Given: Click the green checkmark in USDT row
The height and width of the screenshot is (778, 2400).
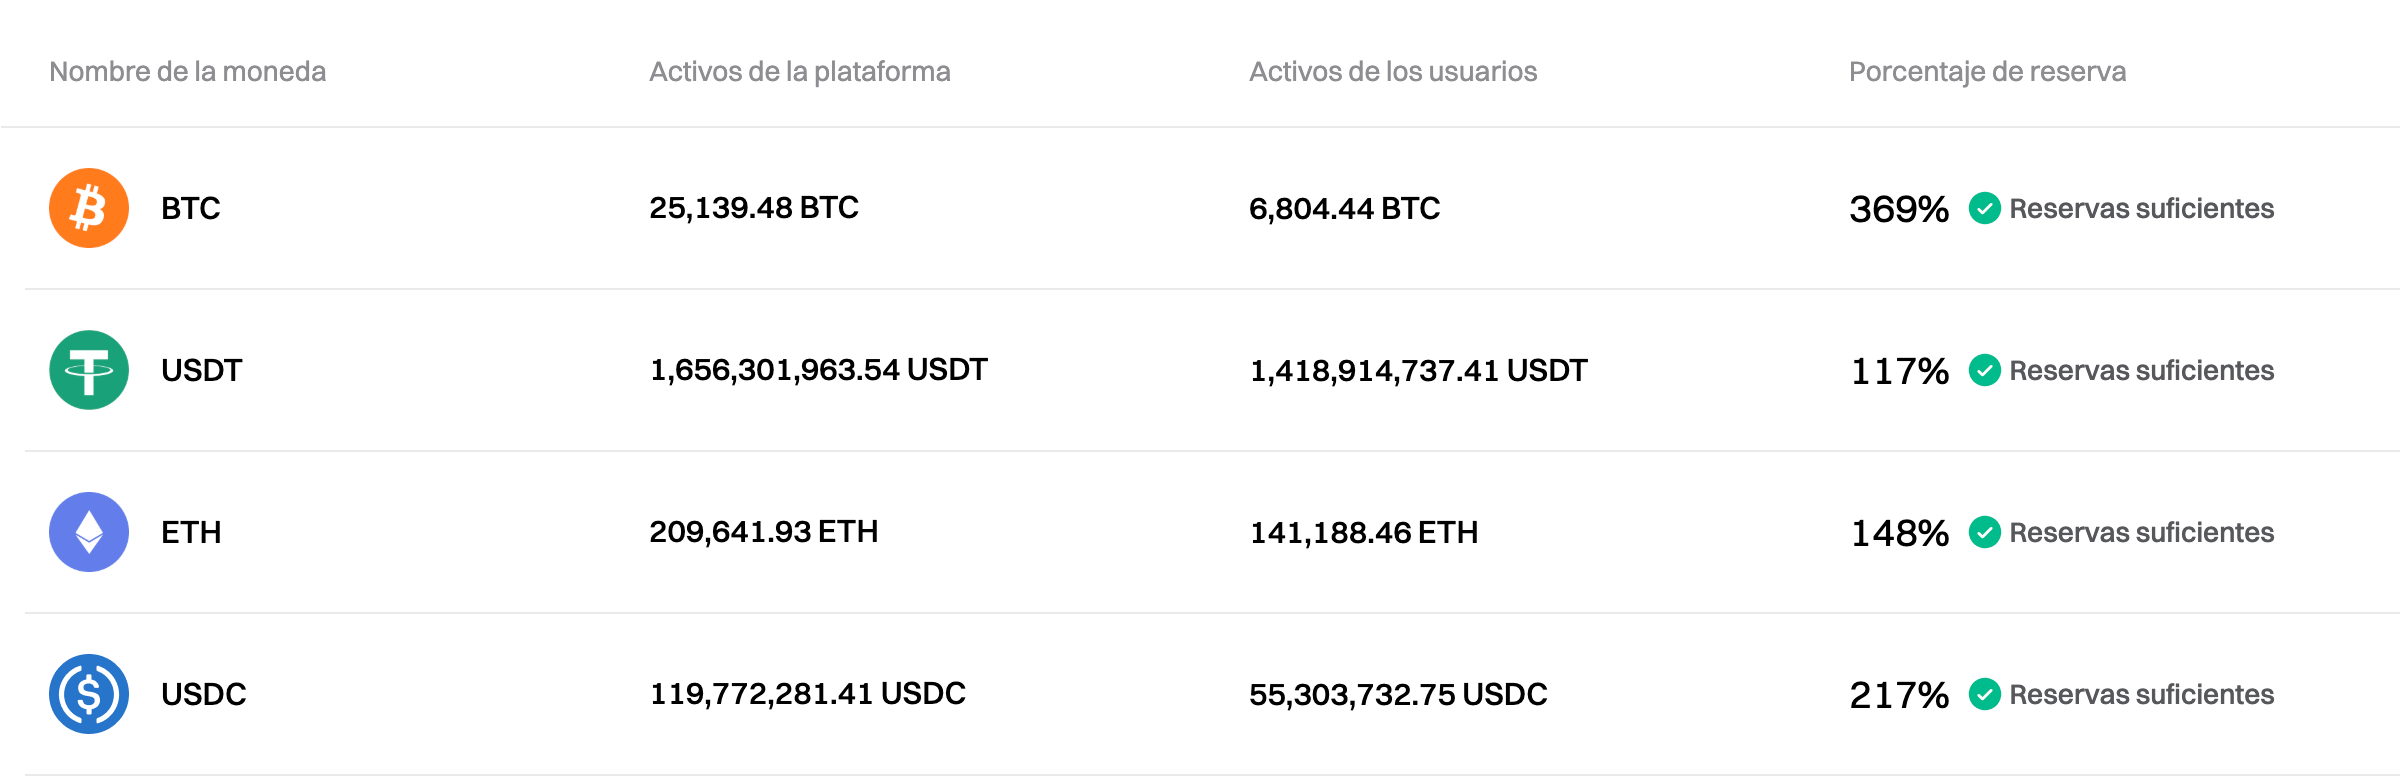Looking at the screenshot, I should (x=1984, y=370).
